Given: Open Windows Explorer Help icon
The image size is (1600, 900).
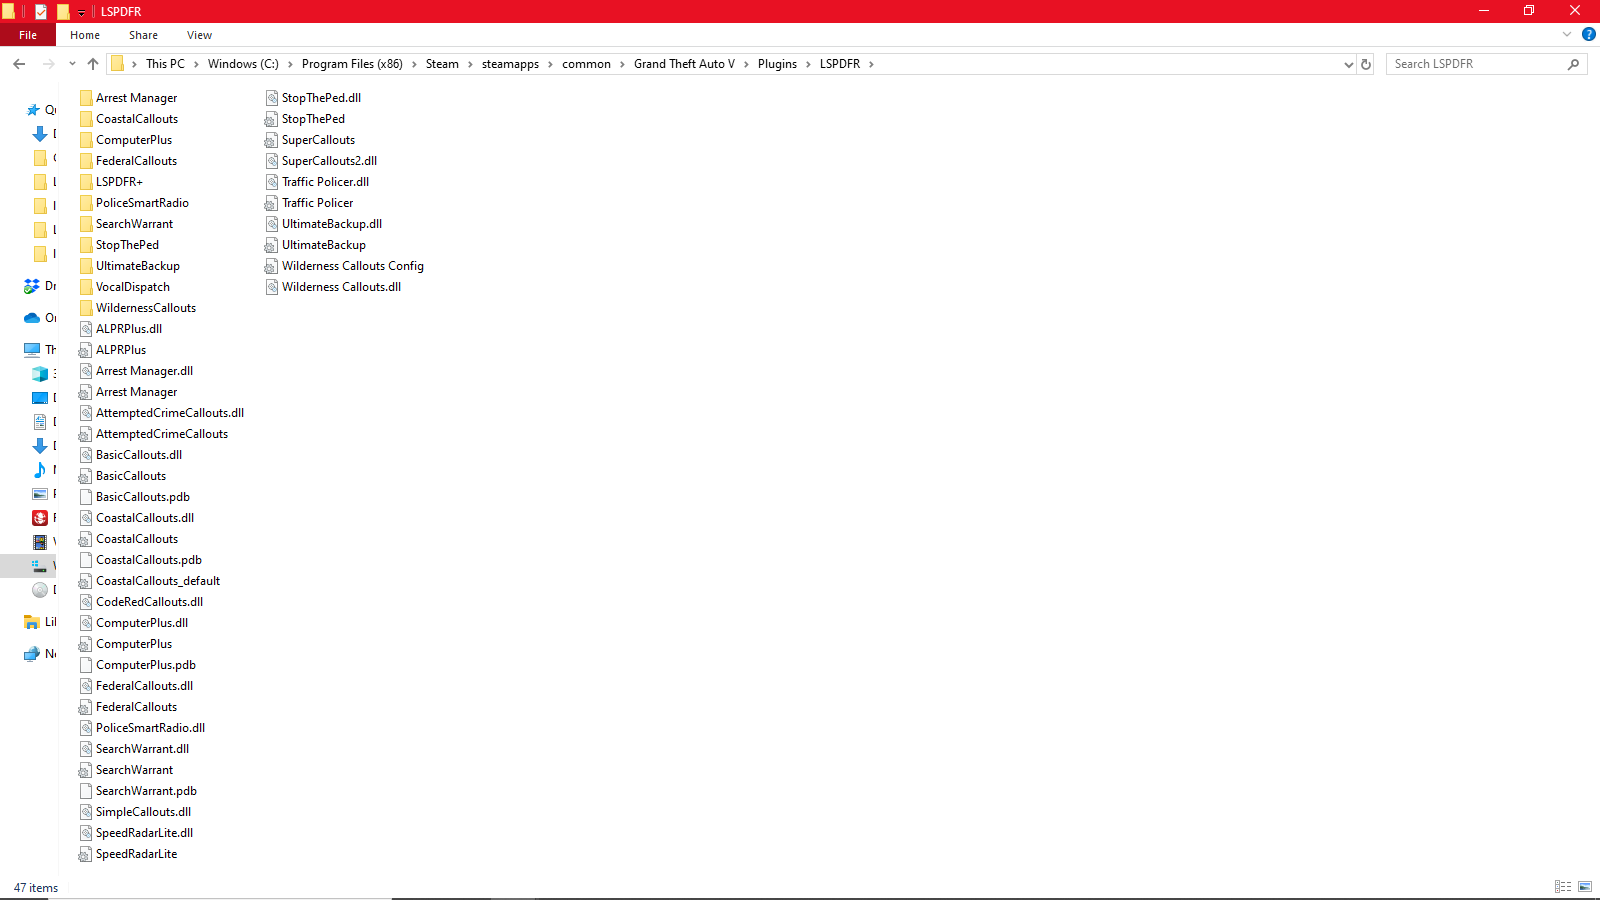Looking at the screenshot, I should 1589,34.
